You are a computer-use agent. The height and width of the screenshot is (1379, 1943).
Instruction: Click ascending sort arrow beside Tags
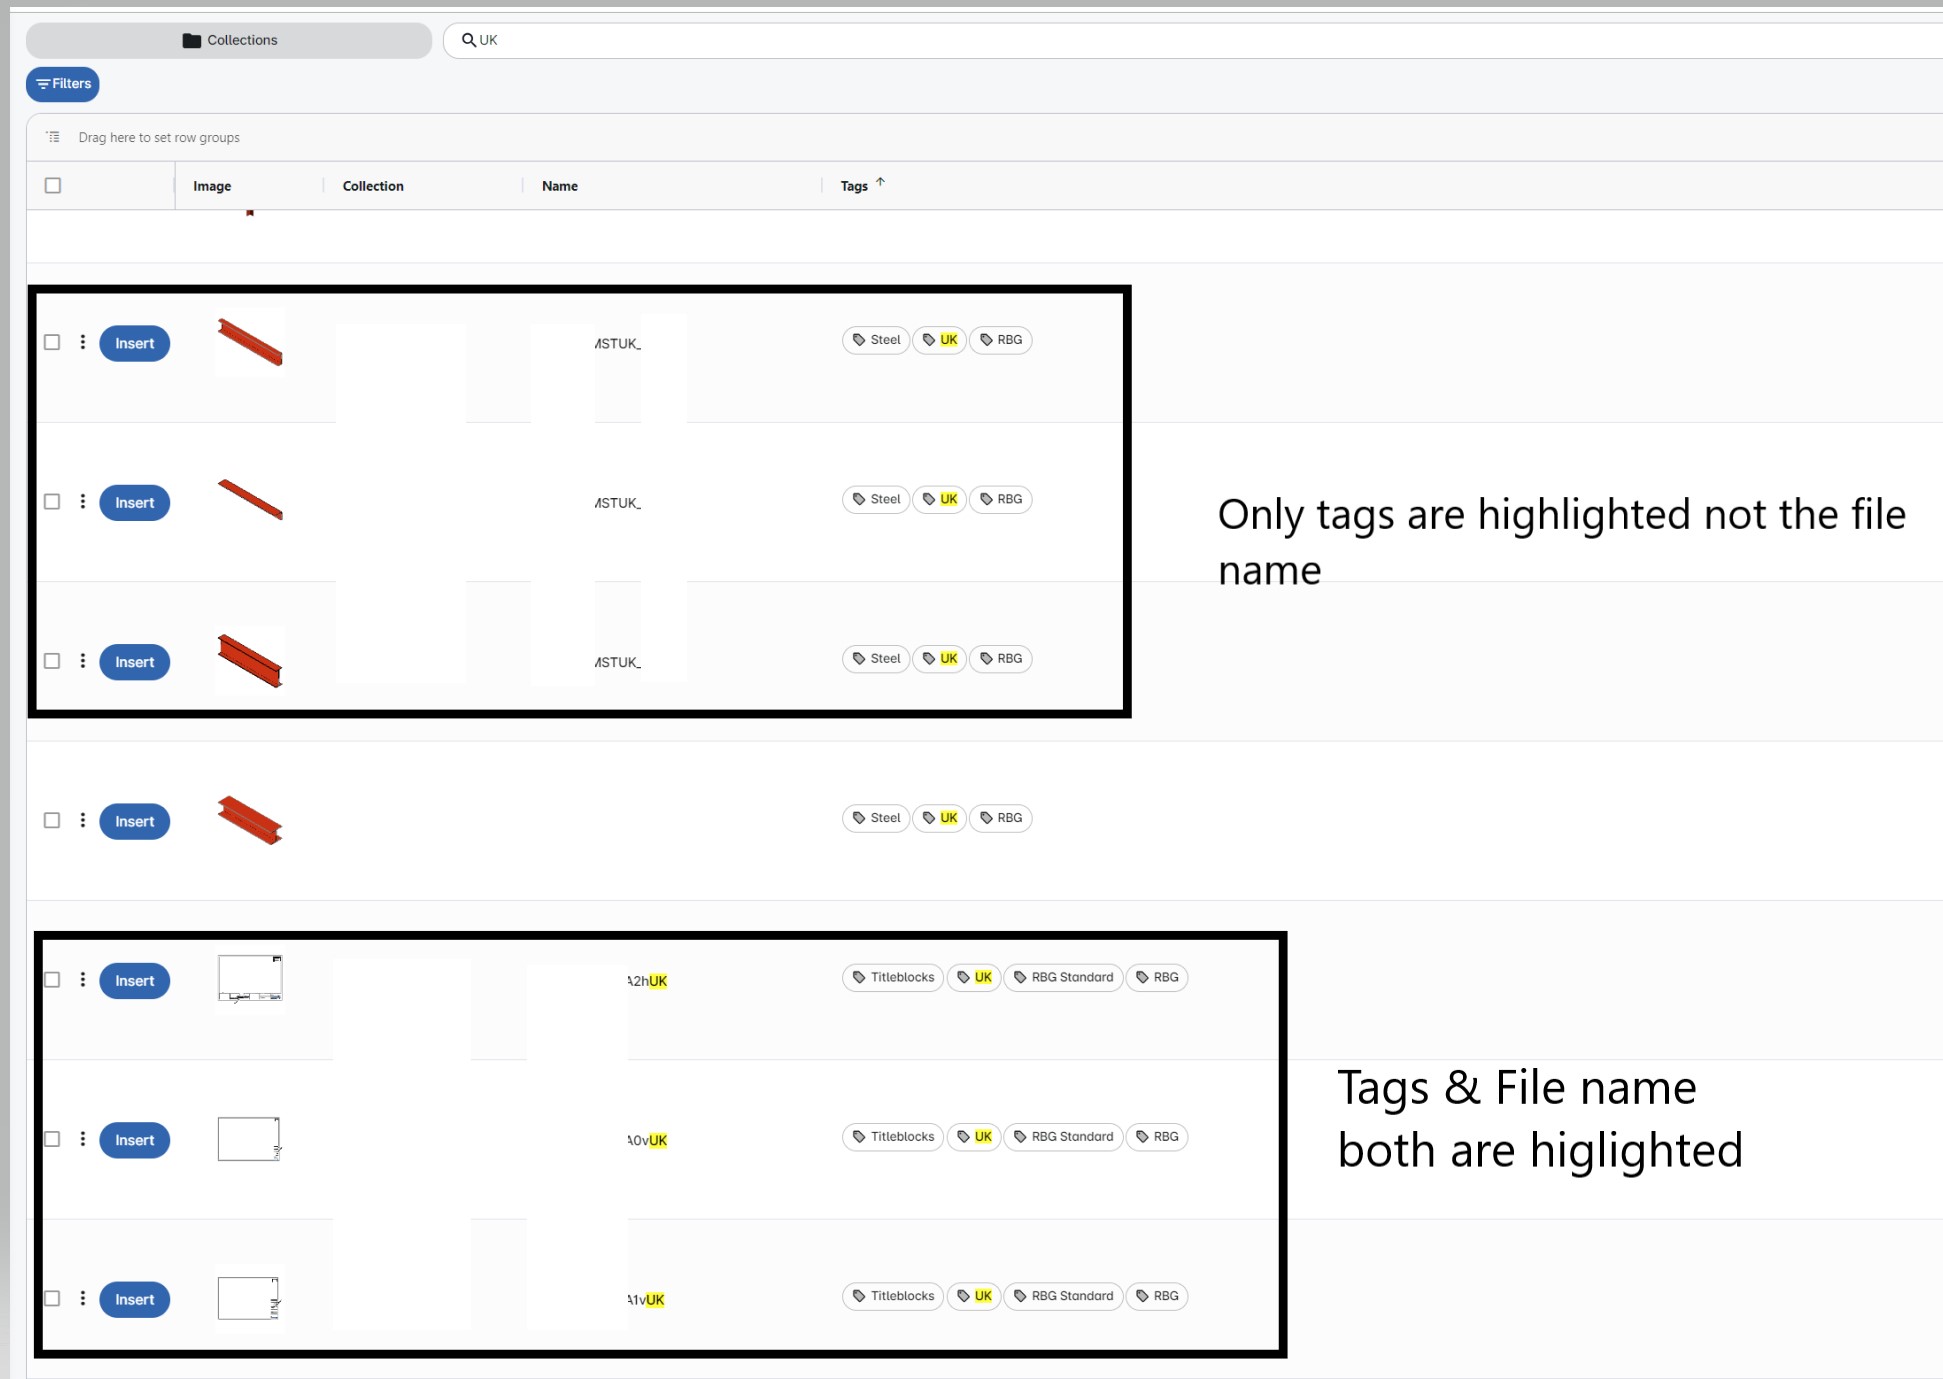pyautogui.click(x=880, y=182)
